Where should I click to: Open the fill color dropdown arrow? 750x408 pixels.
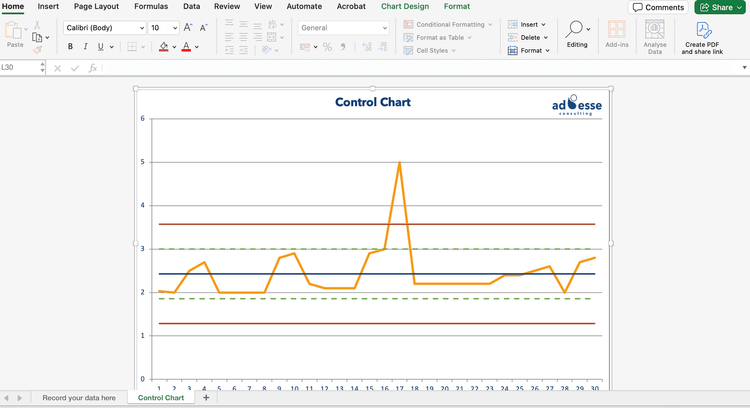click(174, 47)
